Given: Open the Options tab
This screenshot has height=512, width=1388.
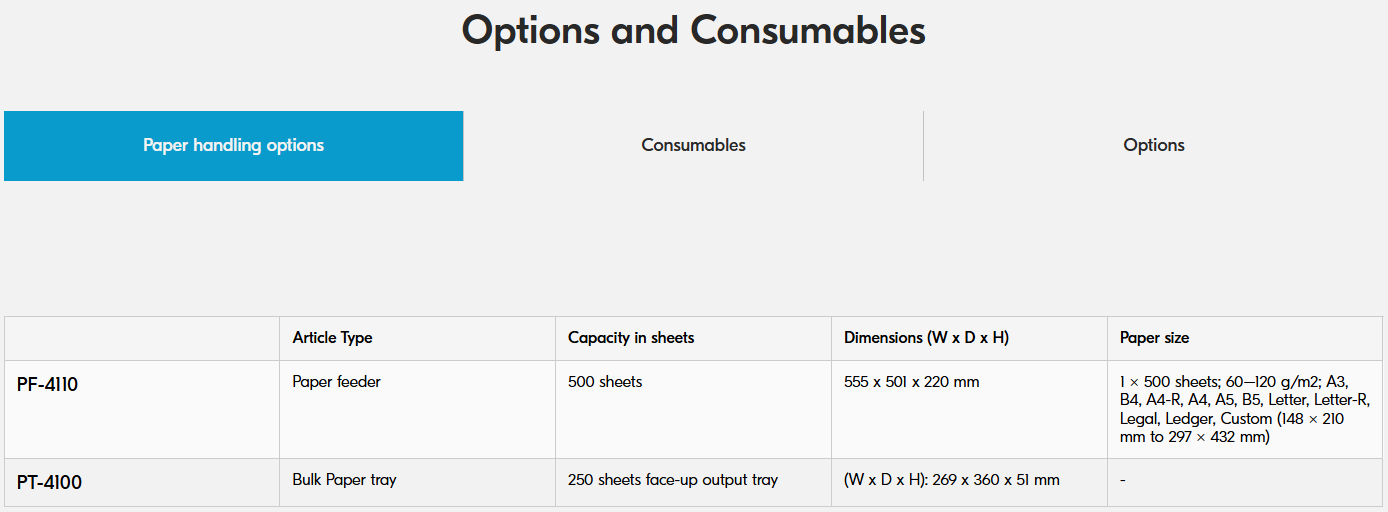Looking at the screenshot, I should (1153, 146).
